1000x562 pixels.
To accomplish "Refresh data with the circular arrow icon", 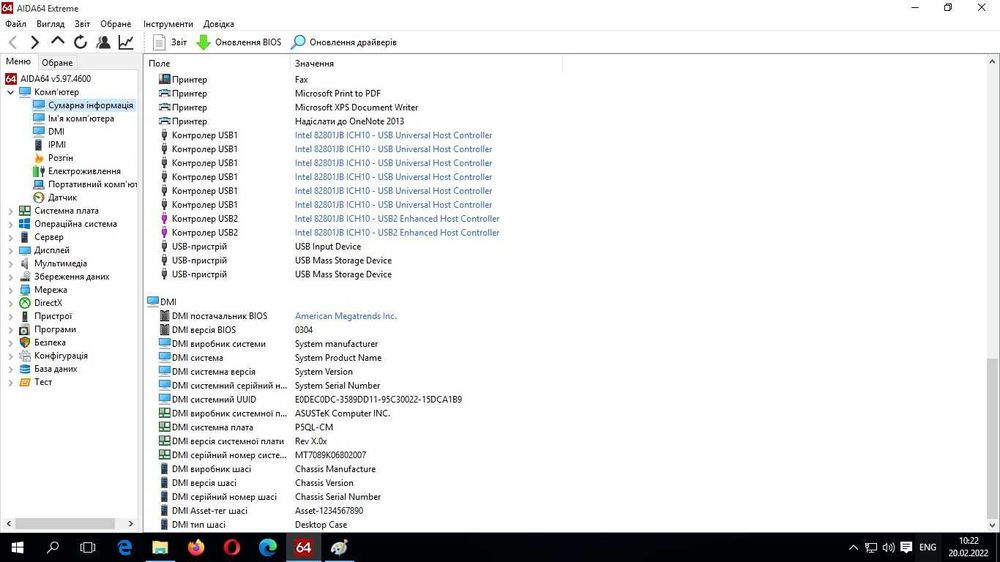I will point(80,42).
